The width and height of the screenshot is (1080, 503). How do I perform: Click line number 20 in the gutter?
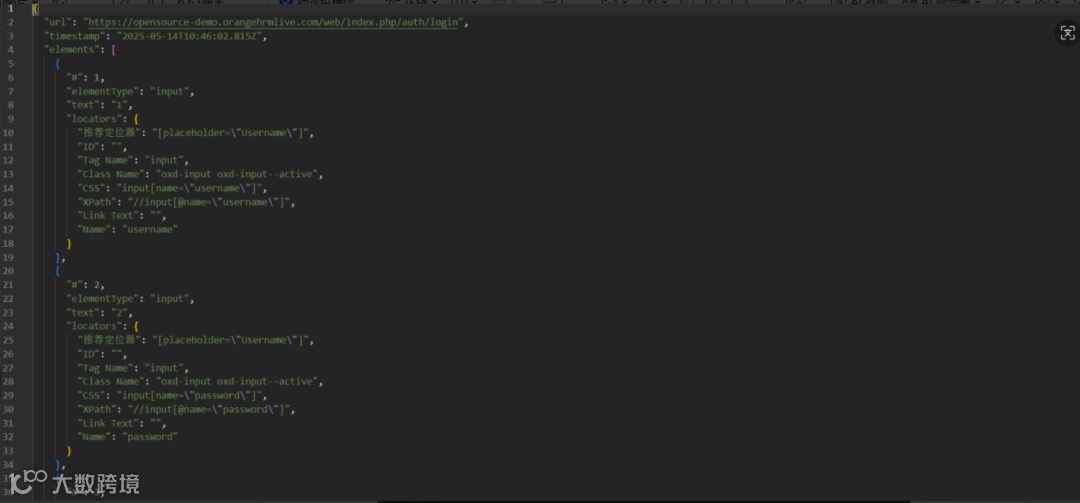[x=10, y=271]
